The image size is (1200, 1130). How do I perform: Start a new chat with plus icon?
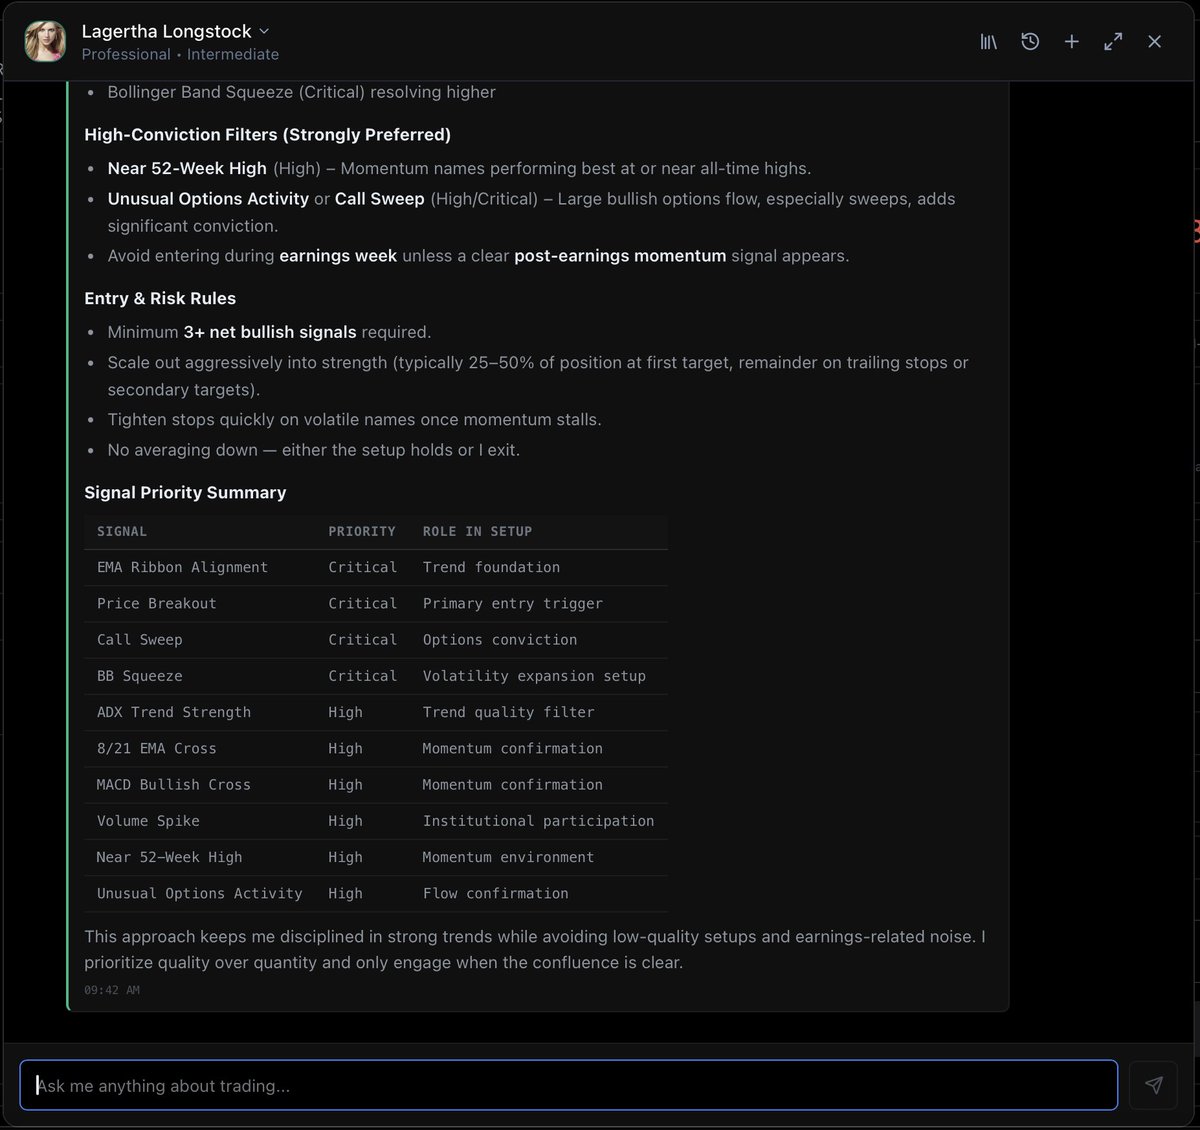(x=1071, y=42)
